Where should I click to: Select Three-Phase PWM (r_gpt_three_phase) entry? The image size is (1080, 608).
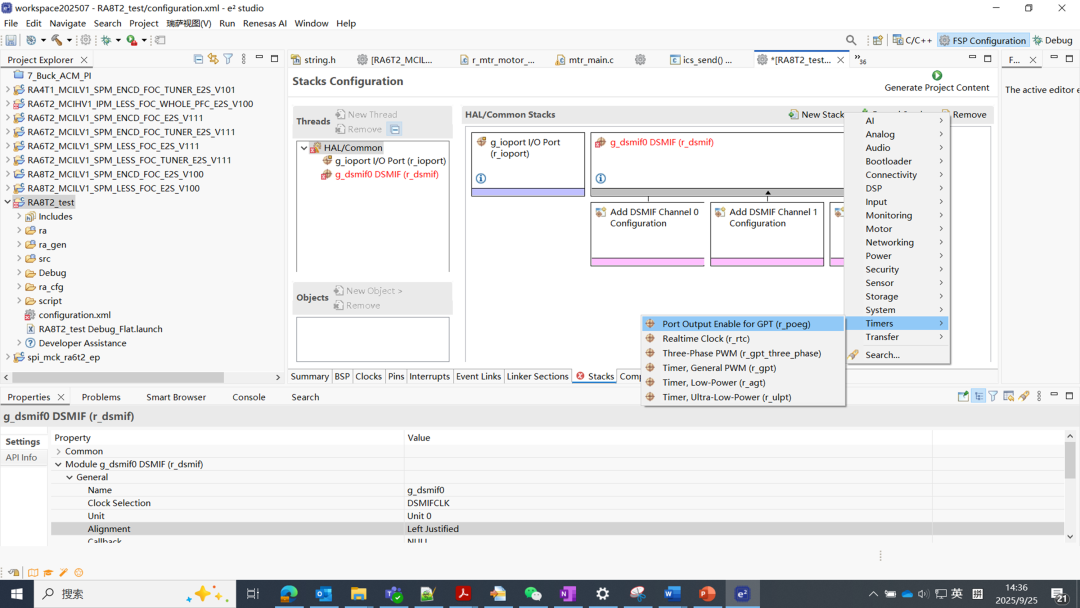(742, 353)
